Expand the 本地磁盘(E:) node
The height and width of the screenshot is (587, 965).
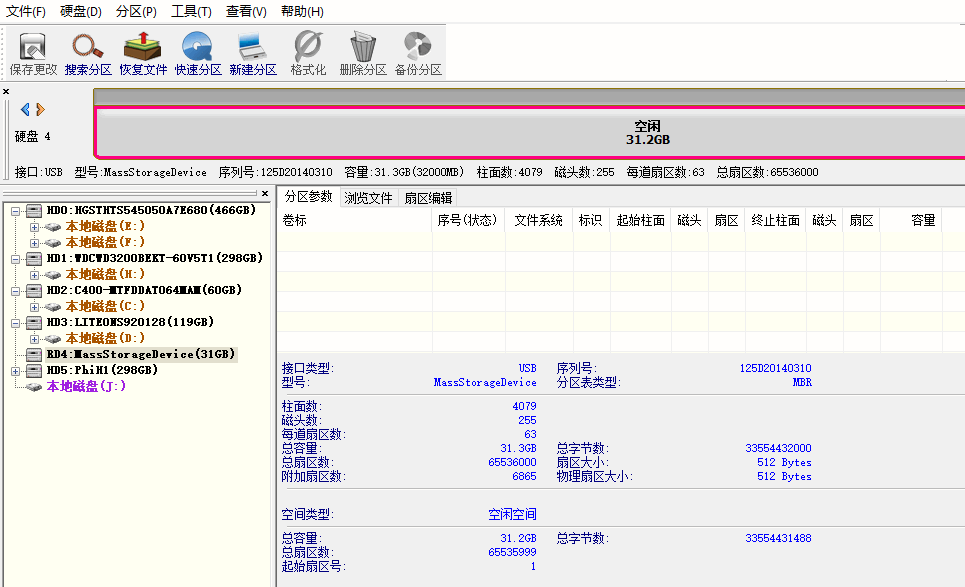coord(34,227)
